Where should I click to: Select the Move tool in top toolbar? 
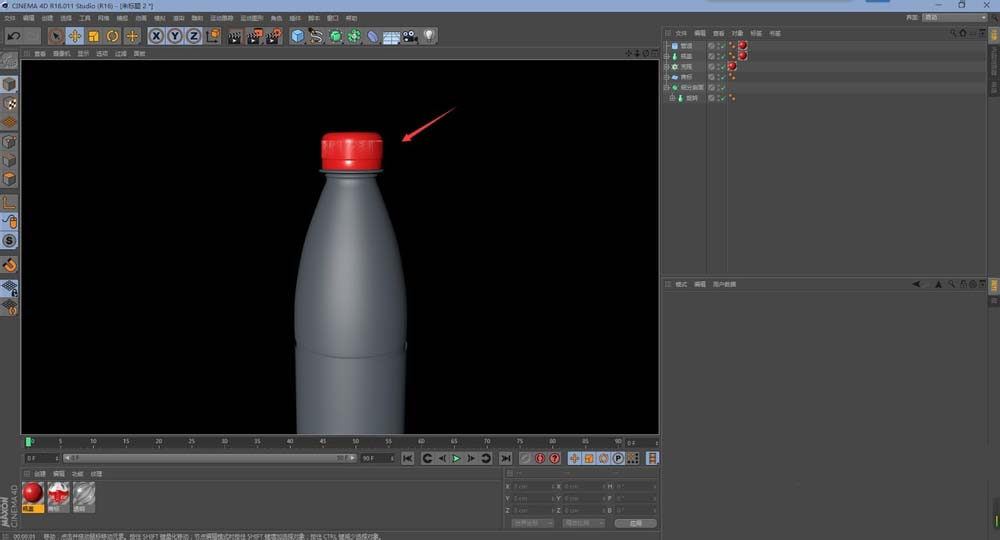click(74, 36)
